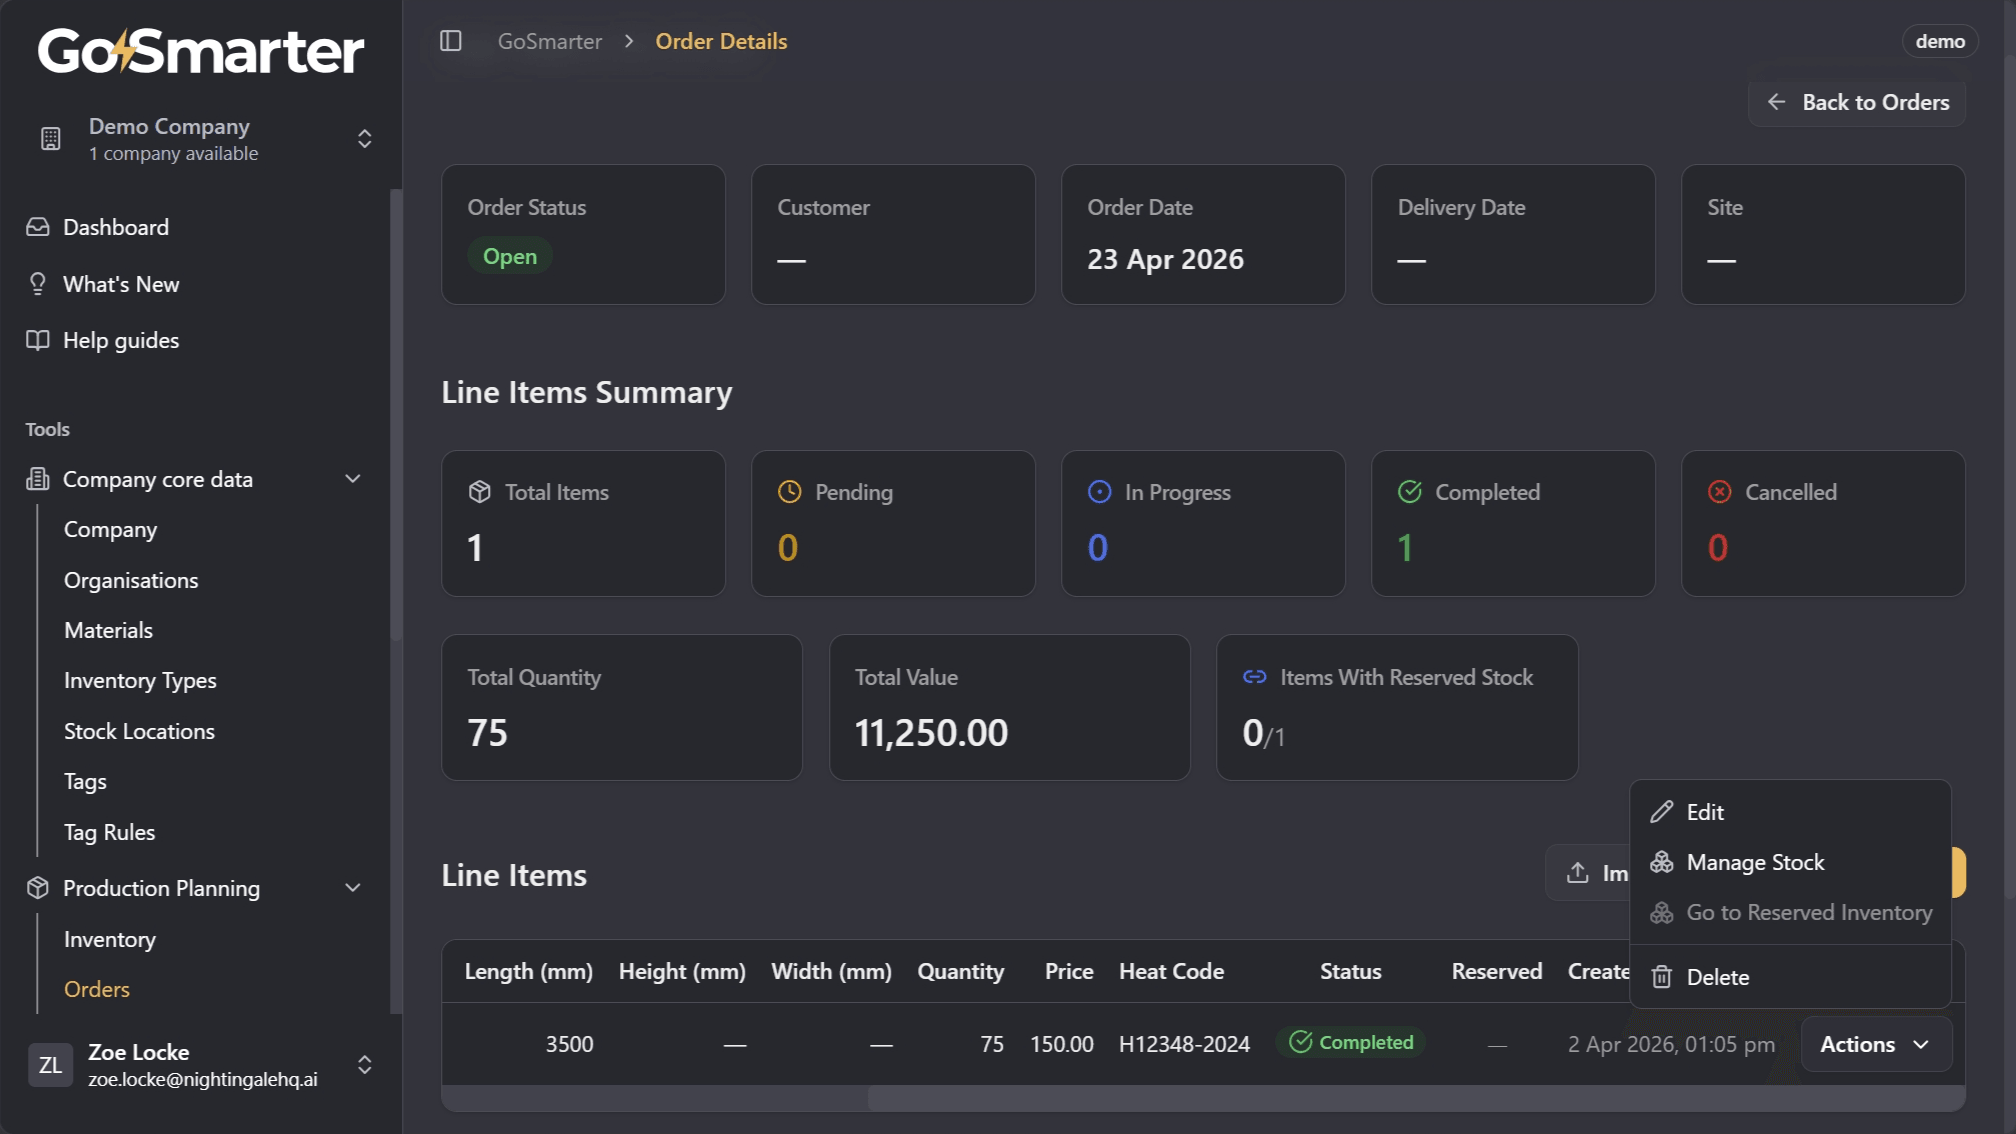The image size is (2016, 1134).
Task: Click the Company core data icon
Action: click(38, 479)
